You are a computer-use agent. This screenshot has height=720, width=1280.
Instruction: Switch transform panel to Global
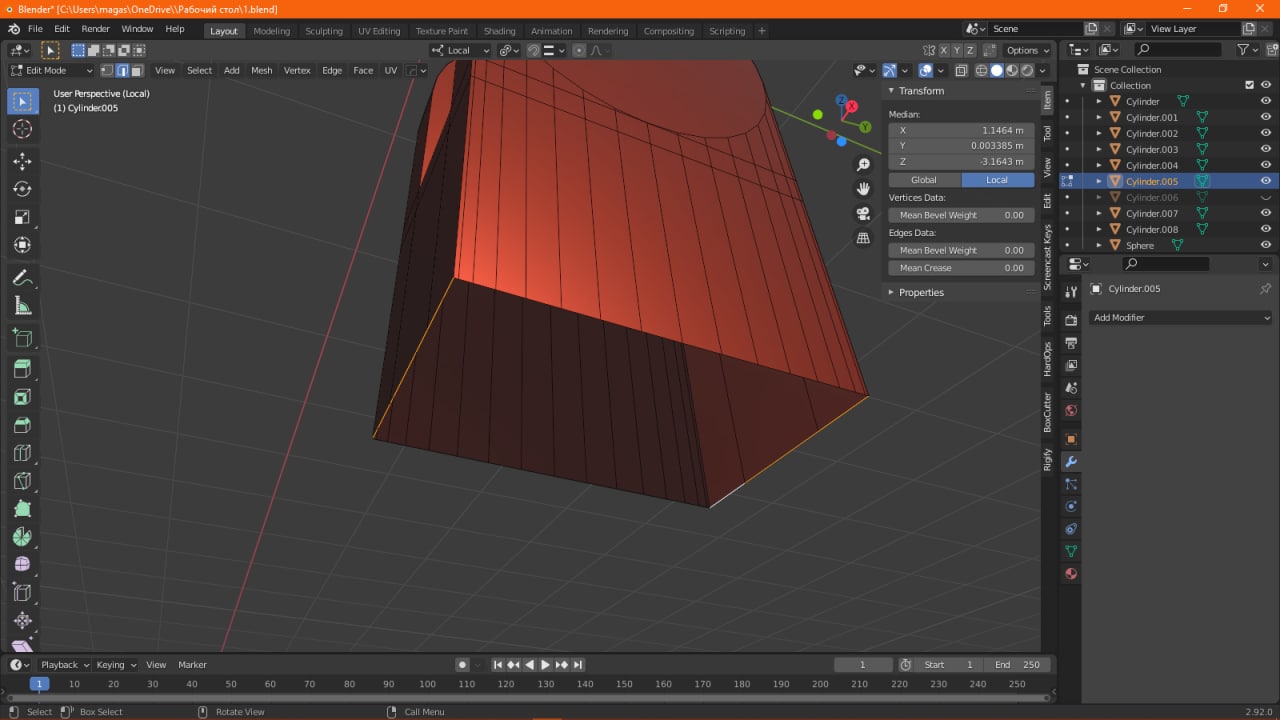point(924,180)
